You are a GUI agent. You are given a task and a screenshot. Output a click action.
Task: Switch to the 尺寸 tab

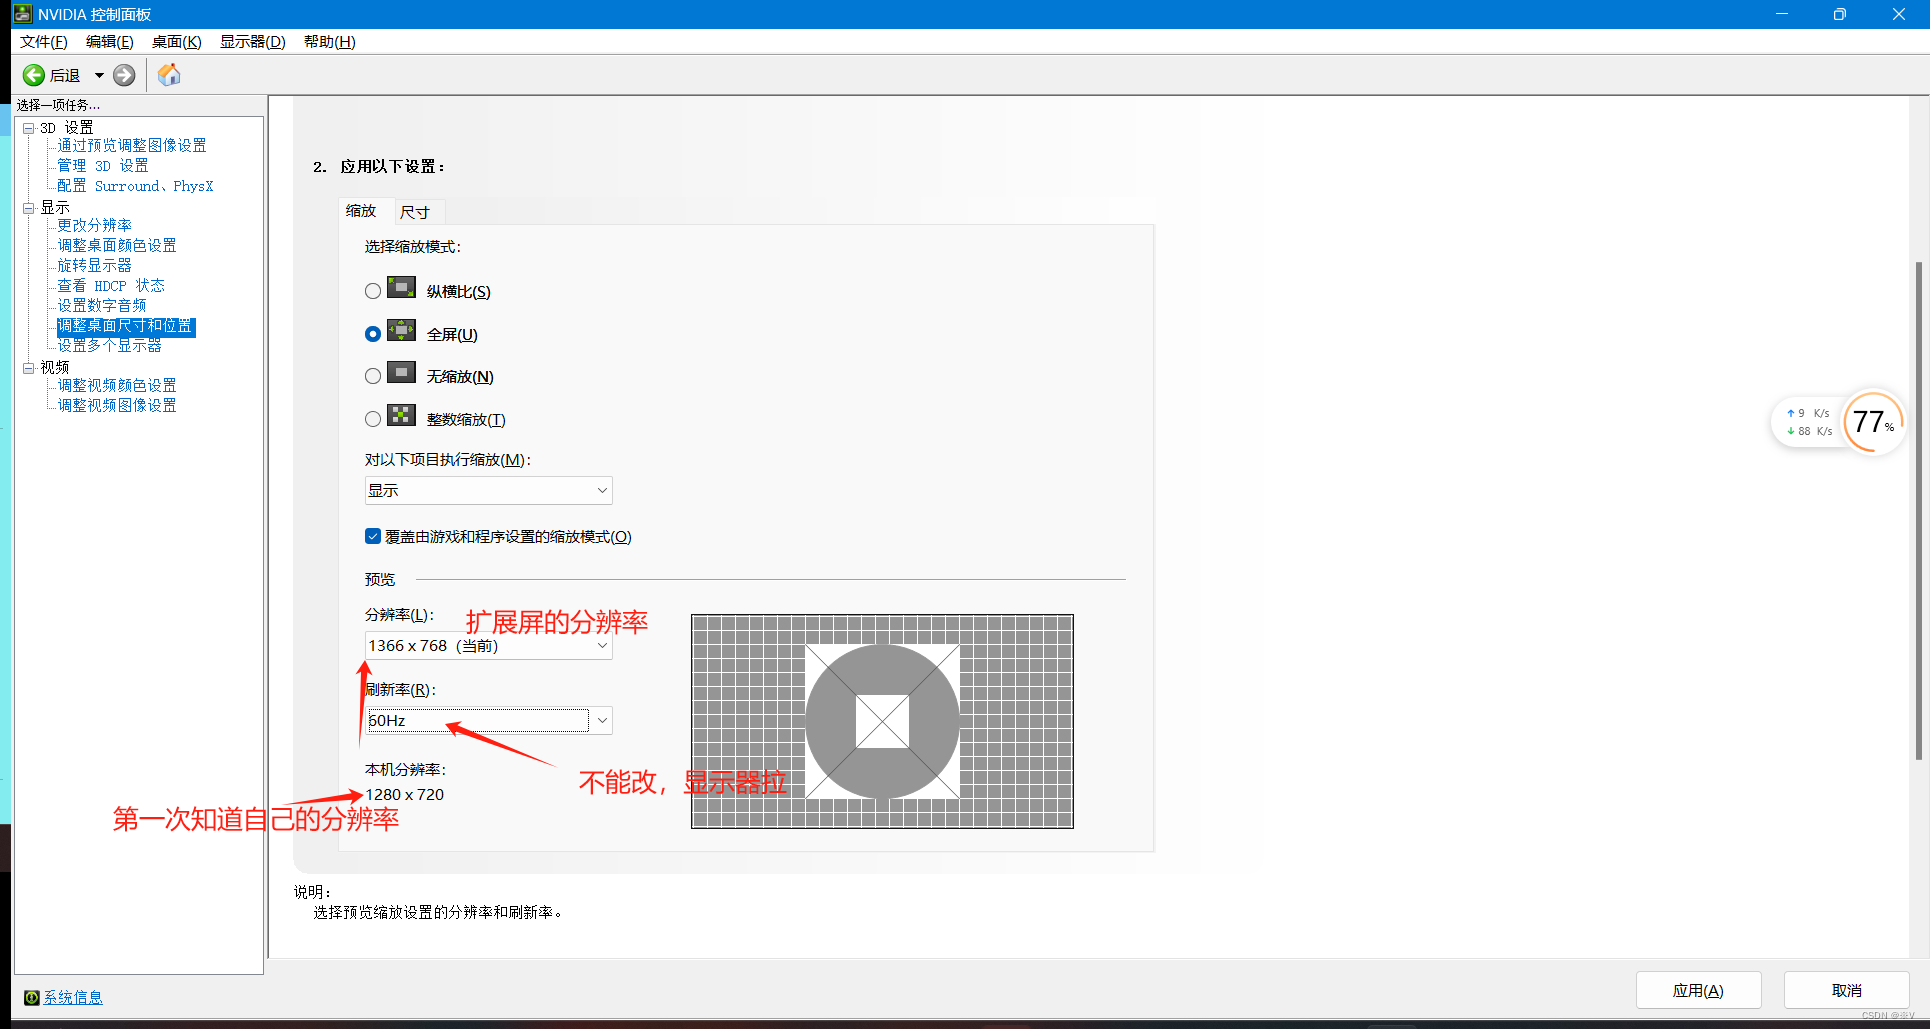pyautogui.click(x=415, y=212)
